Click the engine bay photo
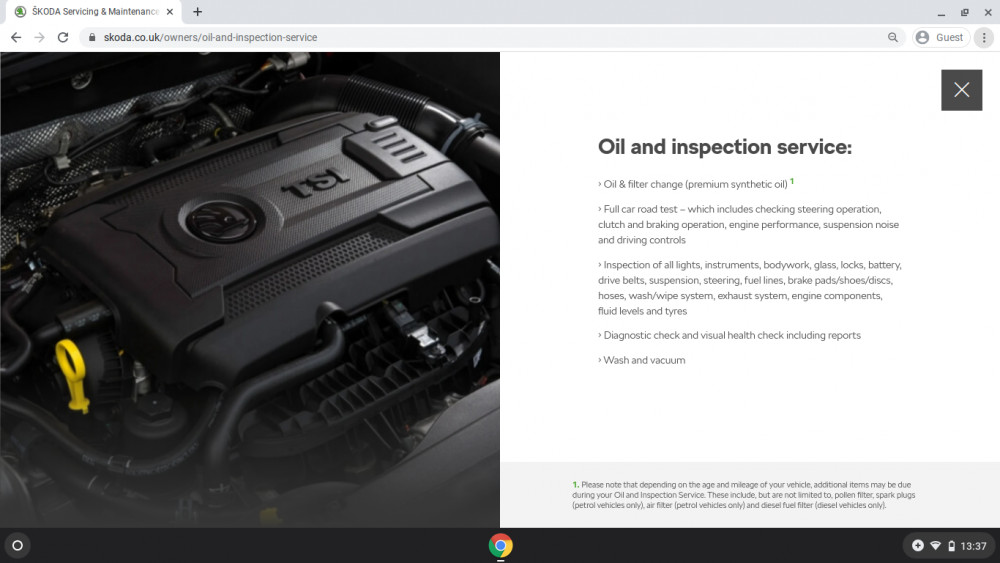The width and height of the screenshot is (1000, 563). click(250, 289)
